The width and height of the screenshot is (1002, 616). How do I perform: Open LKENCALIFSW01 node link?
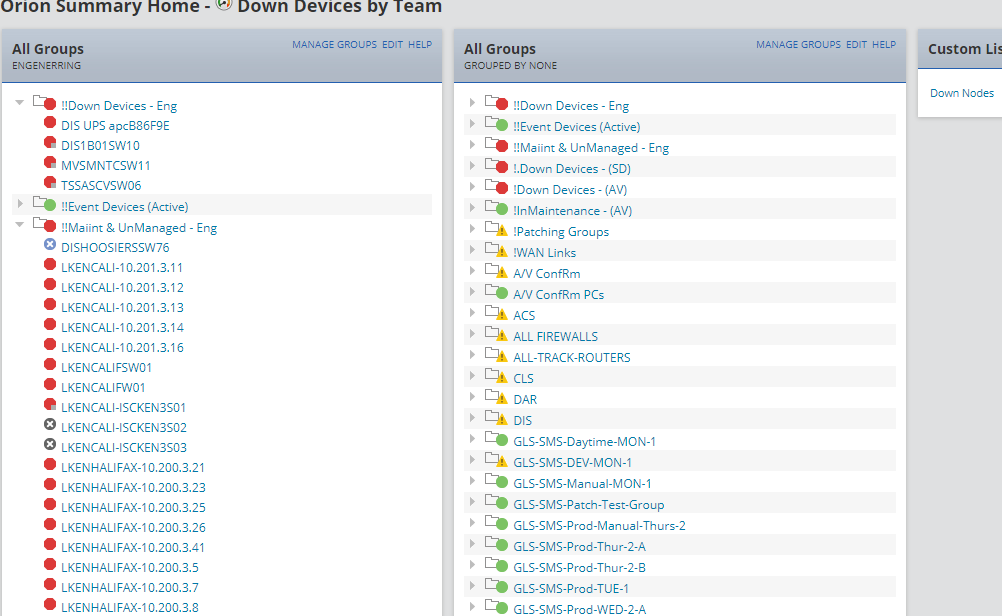point(107,368)
